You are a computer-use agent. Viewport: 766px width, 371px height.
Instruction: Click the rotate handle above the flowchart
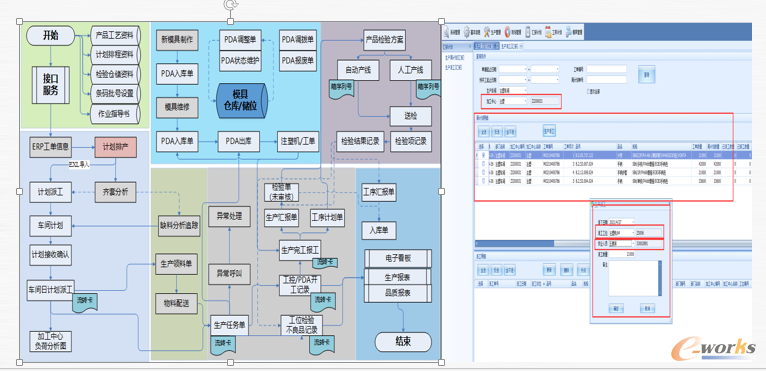point(230,5)
